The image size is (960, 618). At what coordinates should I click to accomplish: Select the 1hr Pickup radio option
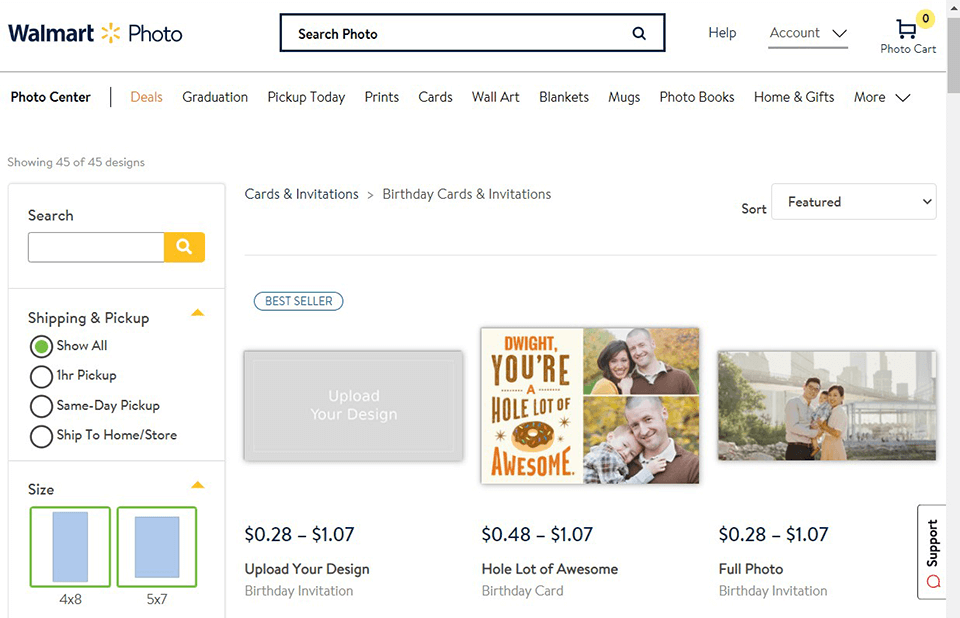pos(41,376)
